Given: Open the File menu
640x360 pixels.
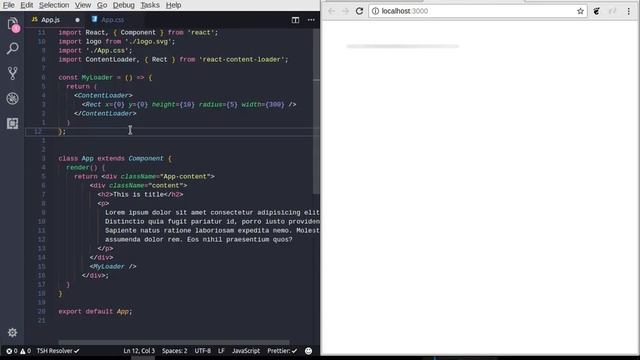Looking at the screenshot, I should pyautogui.click(x=8, y=5).
